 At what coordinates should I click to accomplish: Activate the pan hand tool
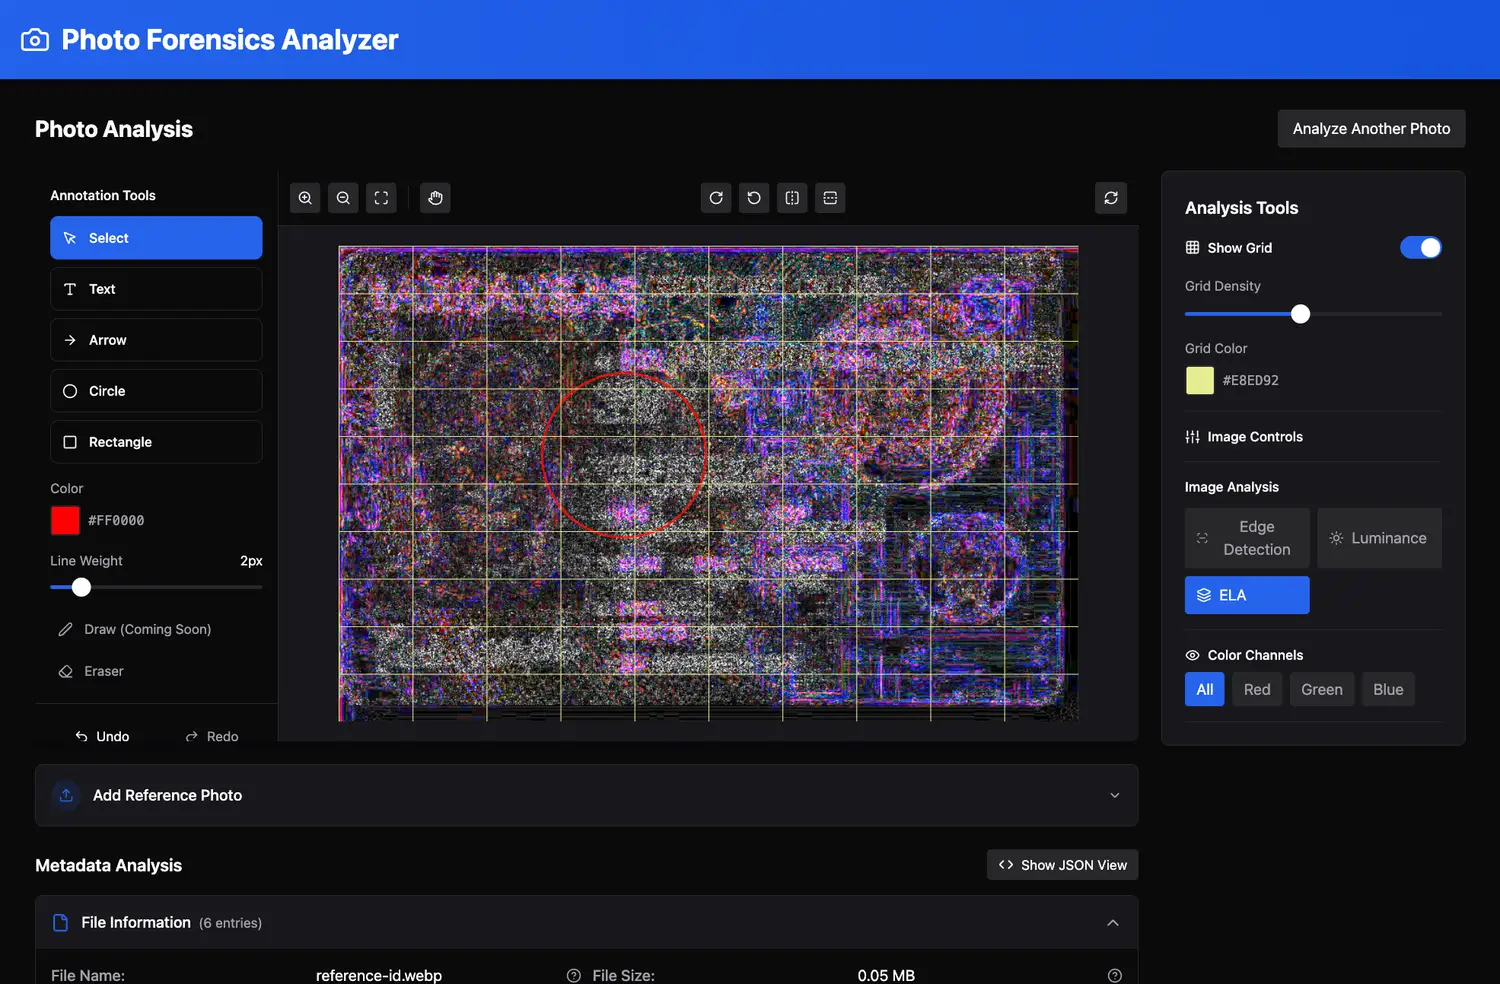pos(435,198)
